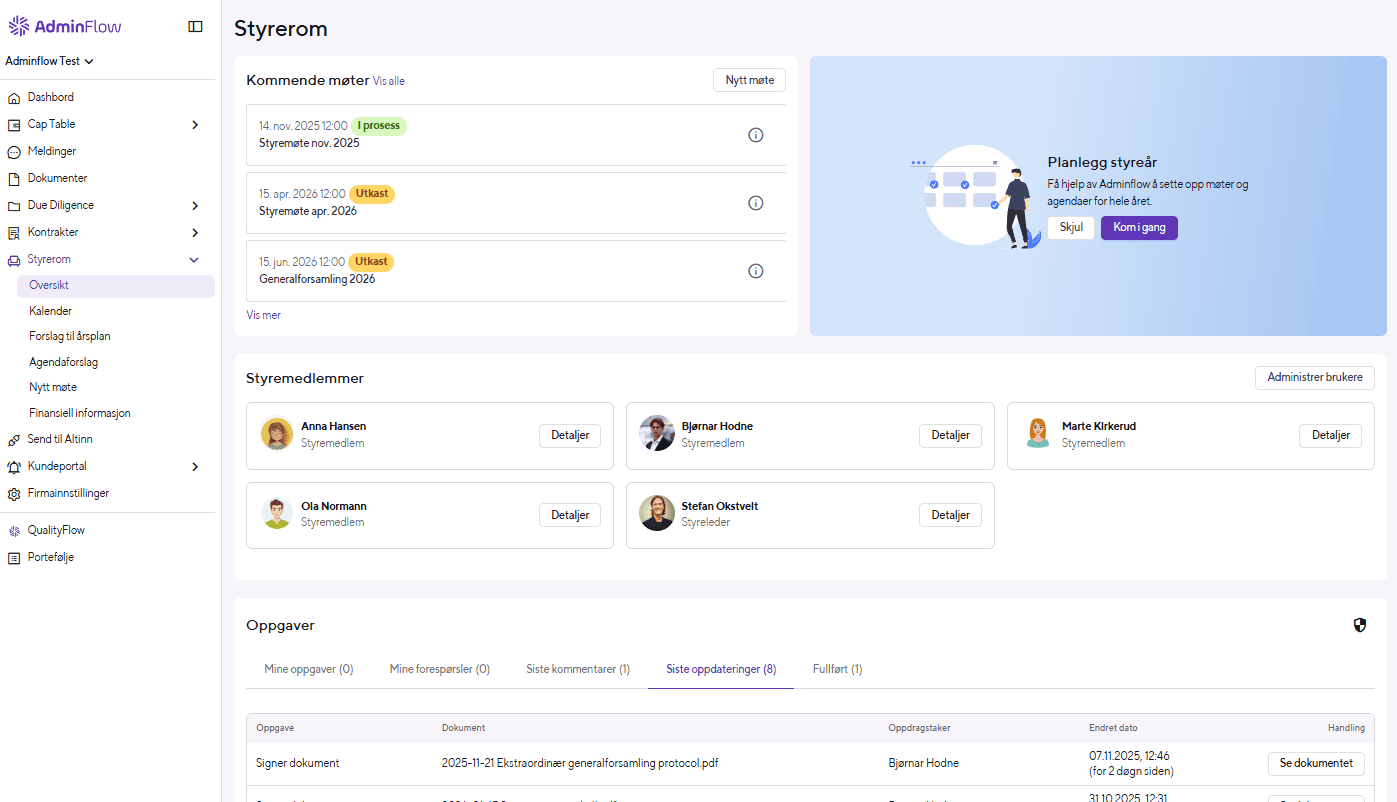The width and height of the screenshot is (1397, 802).
Task: Select the Meldinger sidebar icon
Action: click(x=12, y=151)
